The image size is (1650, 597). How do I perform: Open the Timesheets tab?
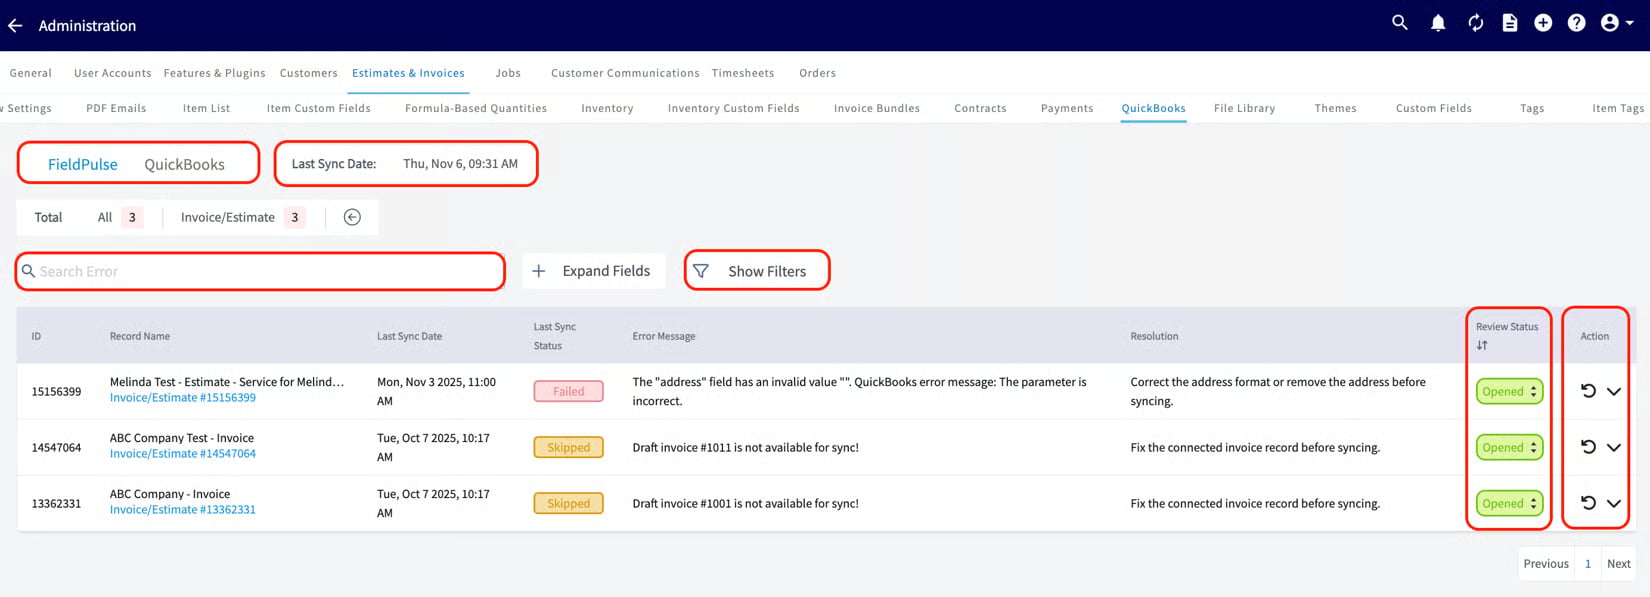pos(743,73)
